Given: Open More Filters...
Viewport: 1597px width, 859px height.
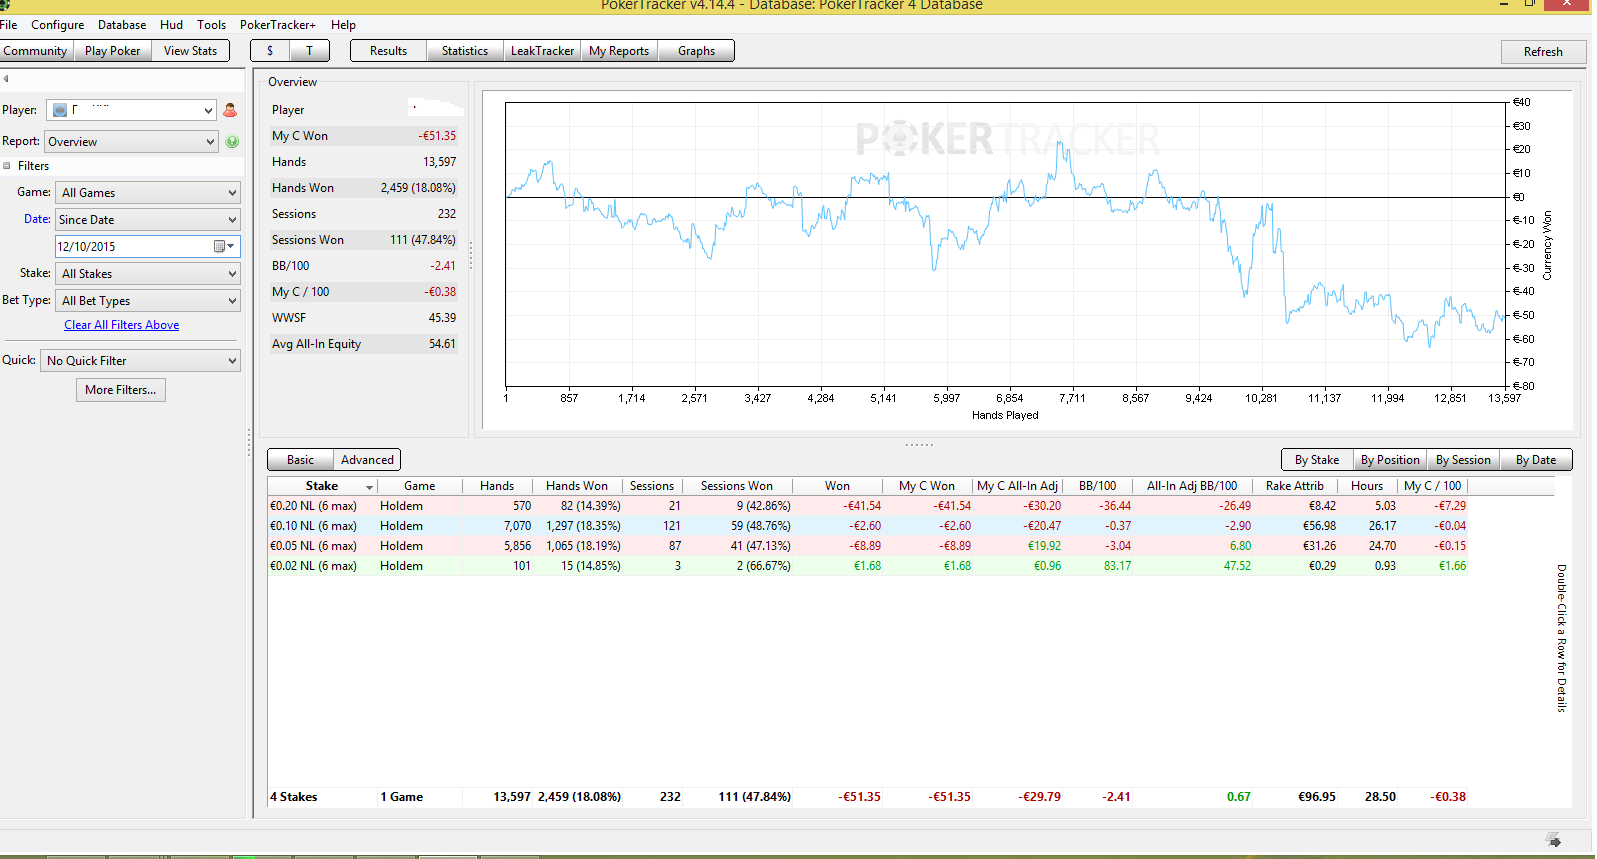Looking at the screenshot, I should (x=121, y=390).
